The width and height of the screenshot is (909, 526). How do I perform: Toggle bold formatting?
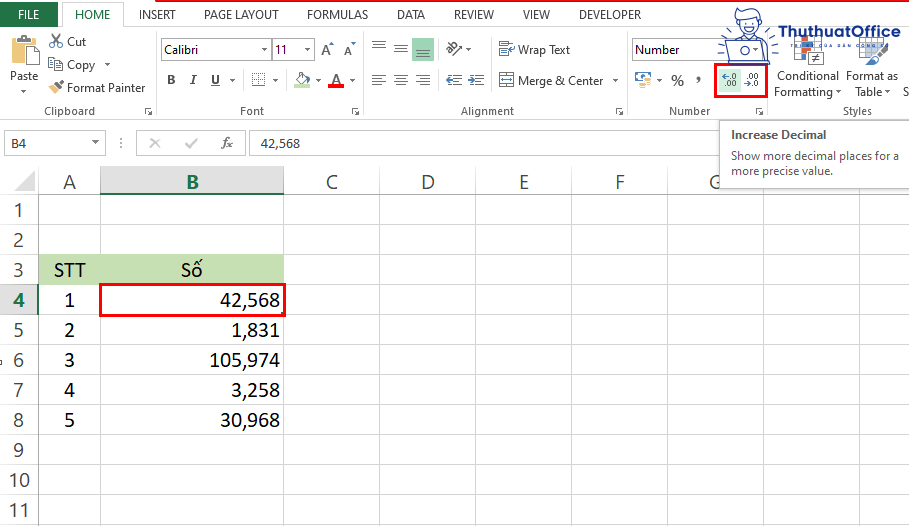click(171, 80)
